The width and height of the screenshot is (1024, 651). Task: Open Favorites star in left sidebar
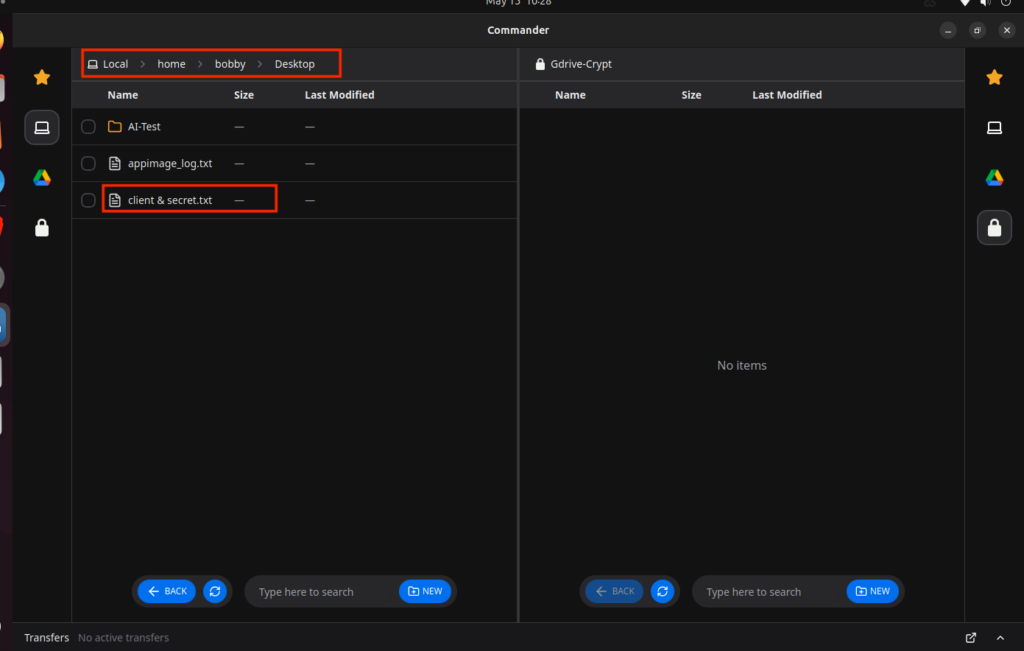[42, 78]
